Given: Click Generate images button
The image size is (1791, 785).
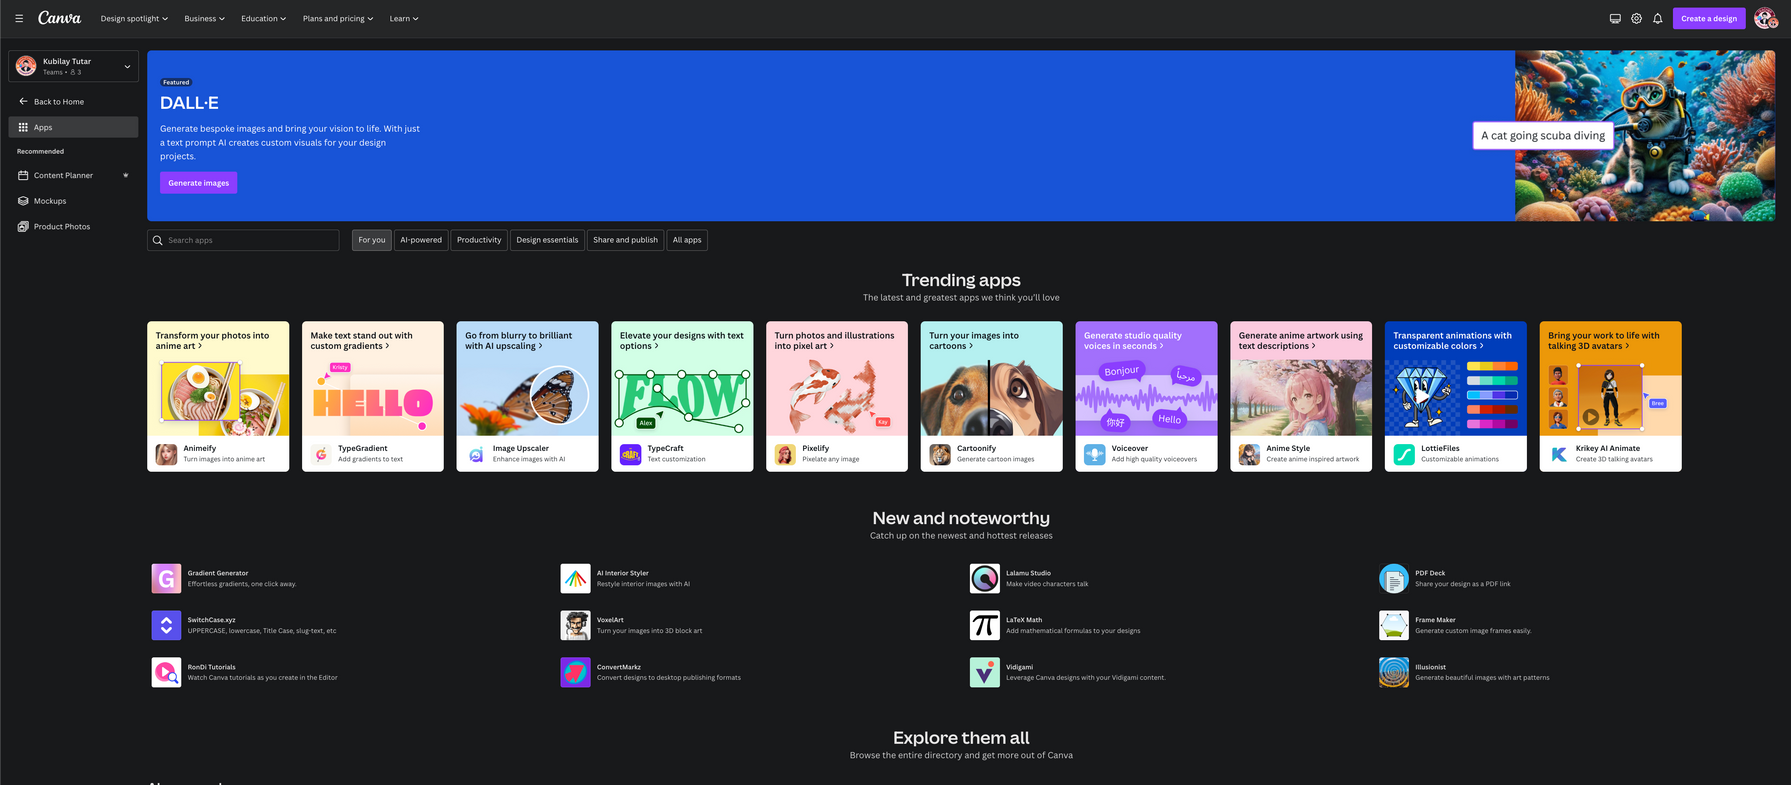Looking at the screenshot, I should point(198,183).
